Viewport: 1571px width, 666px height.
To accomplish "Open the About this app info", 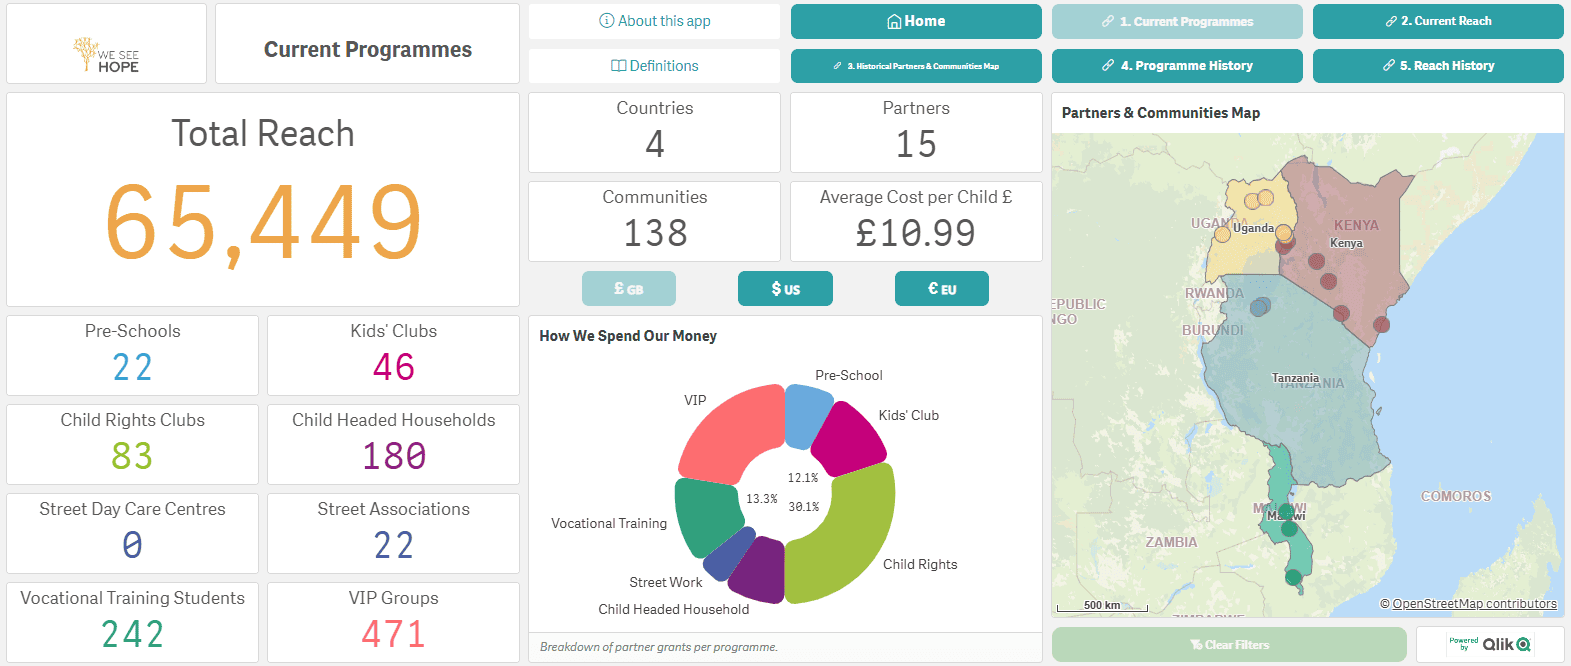I will tap(654, 21).
